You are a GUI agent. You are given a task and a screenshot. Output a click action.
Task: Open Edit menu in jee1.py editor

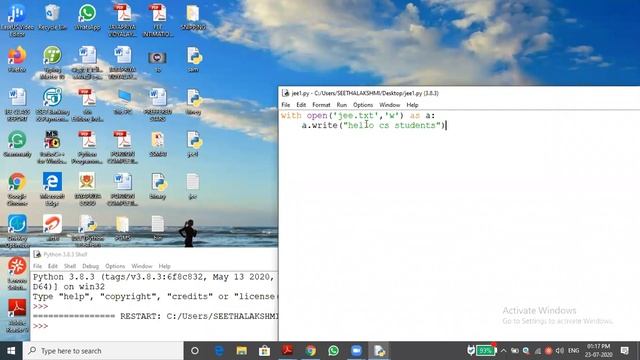(x=301, y=105)
